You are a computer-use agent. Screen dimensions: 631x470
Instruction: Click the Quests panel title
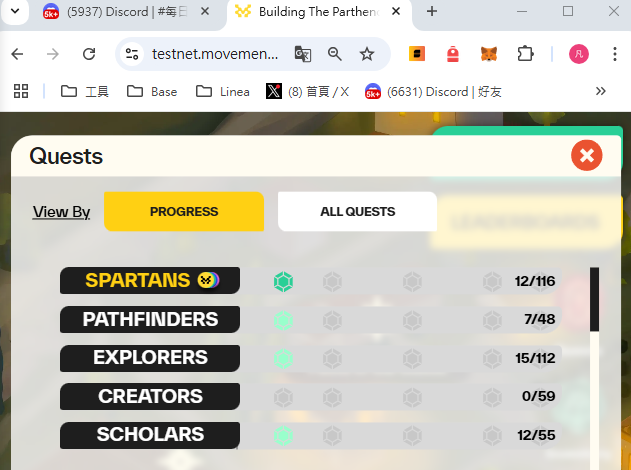pos(66,156)
